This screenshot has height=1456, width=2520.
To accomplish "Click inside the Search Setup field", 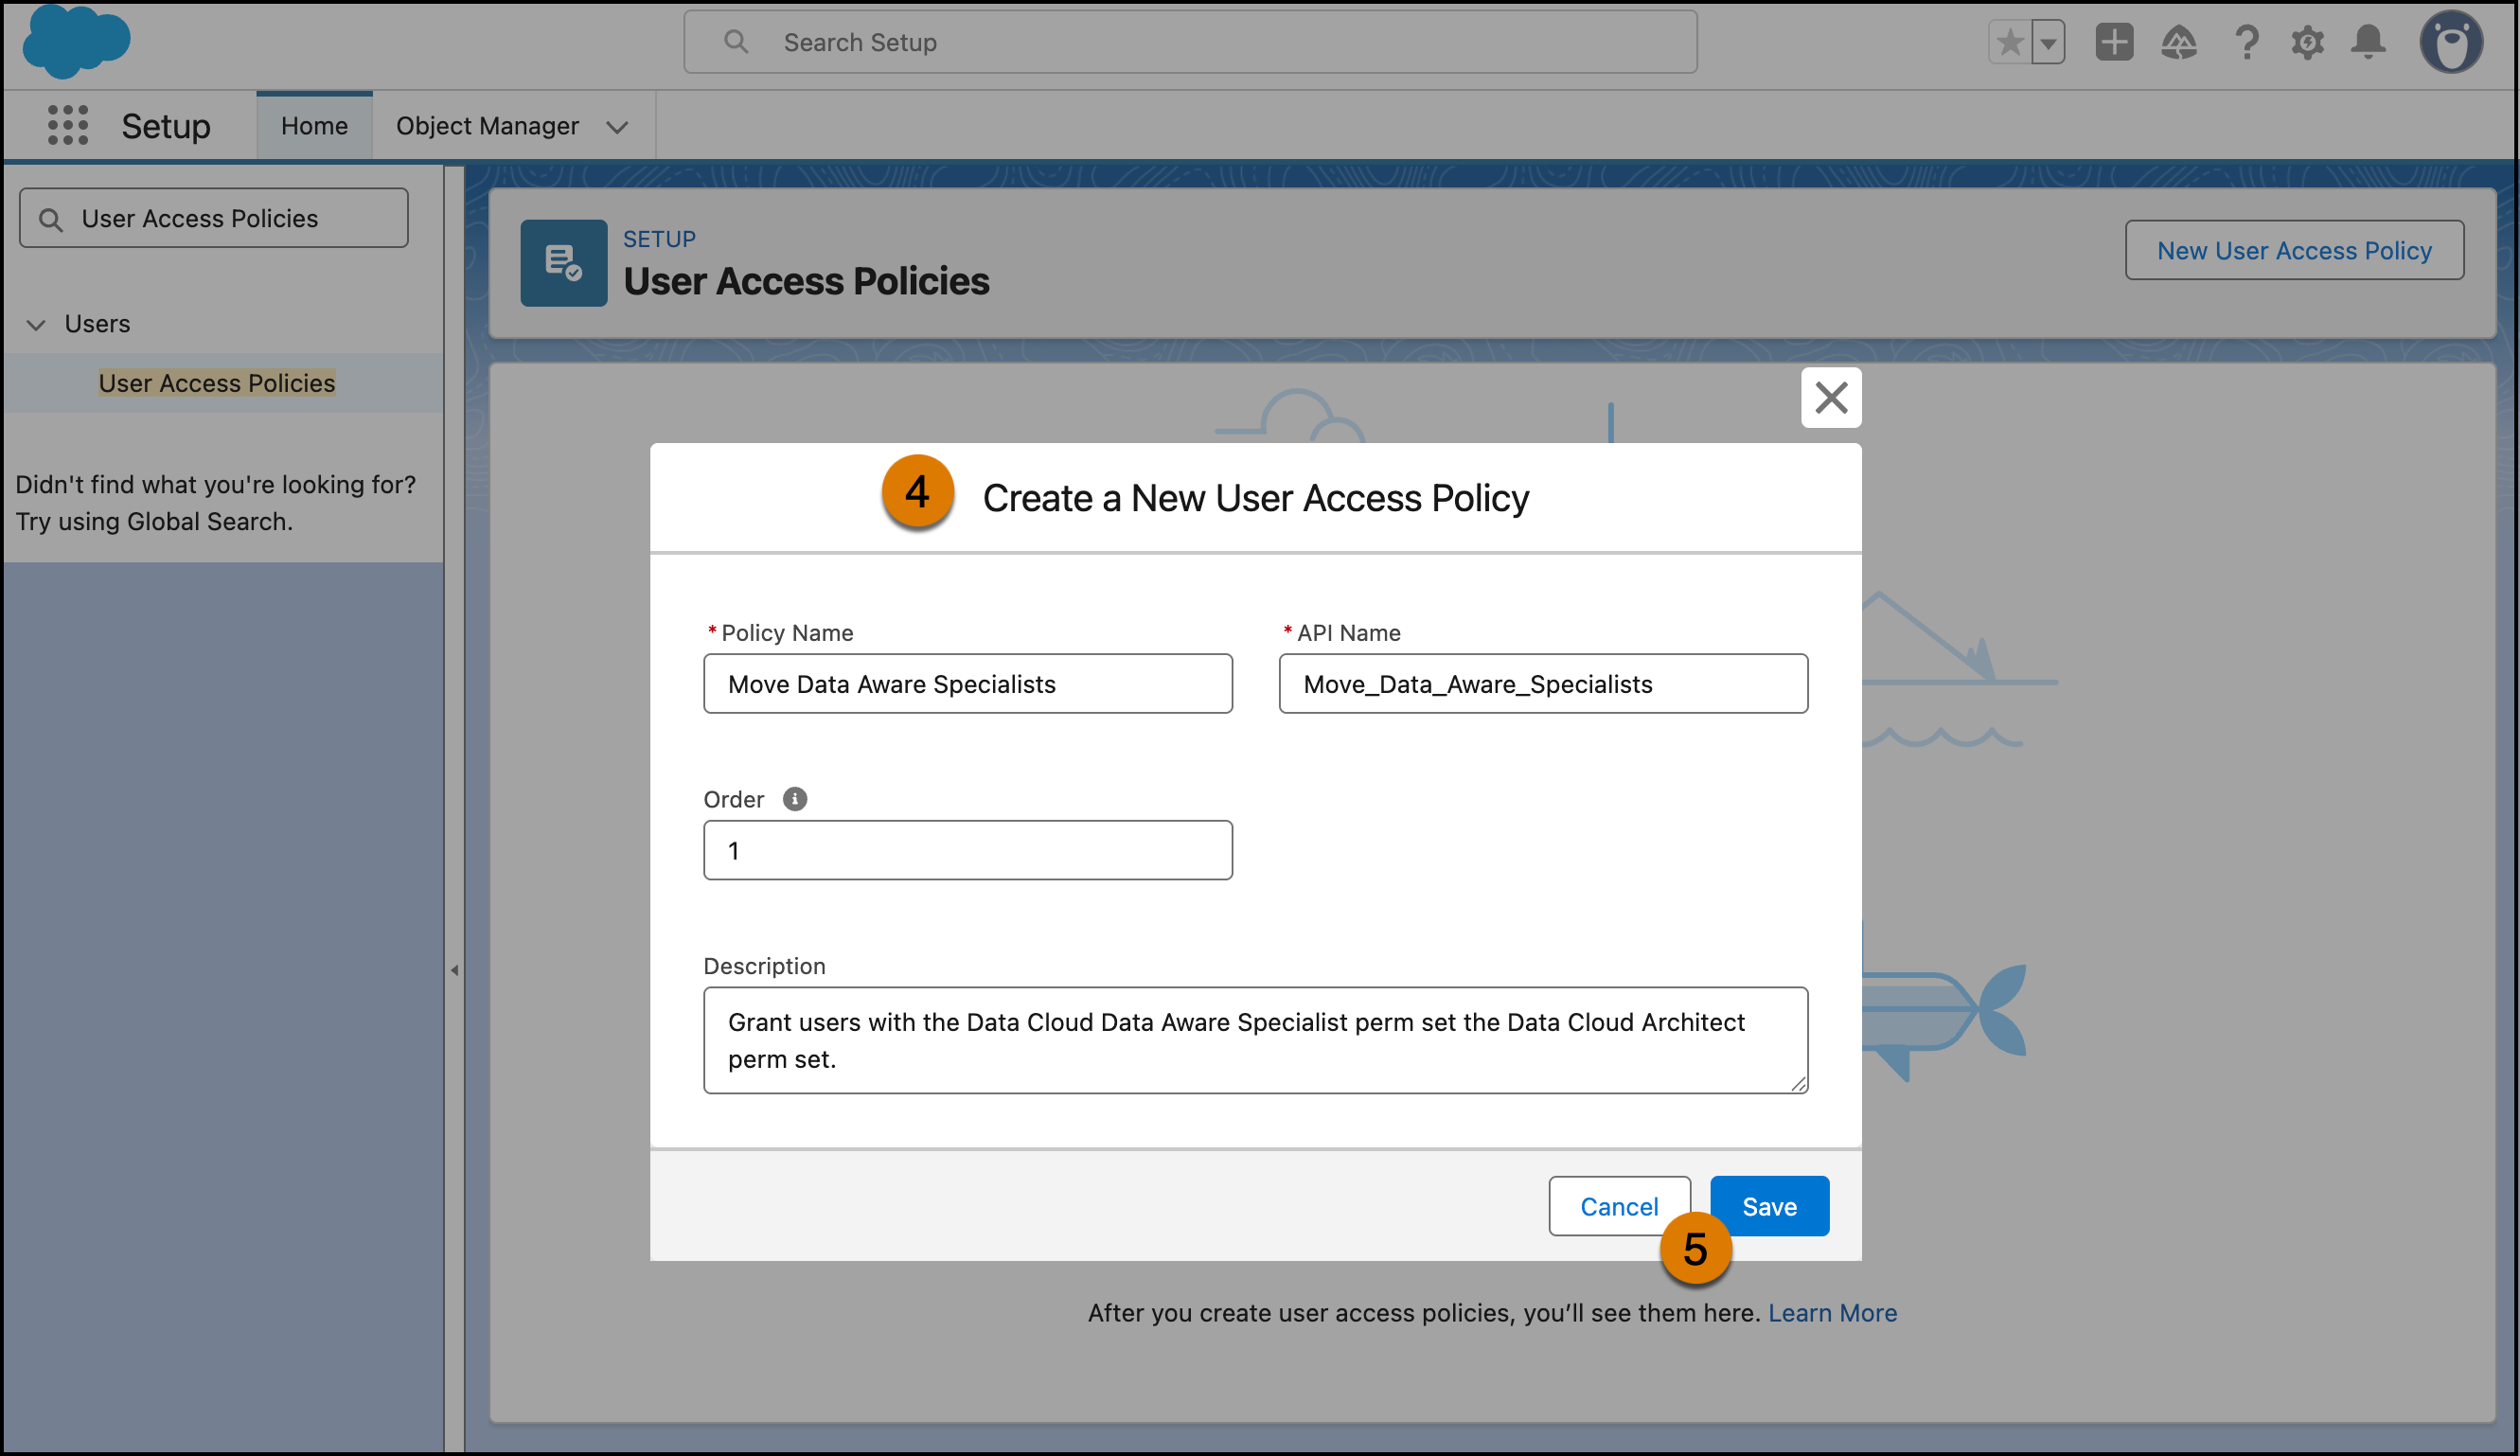I will coord(1190,43).
